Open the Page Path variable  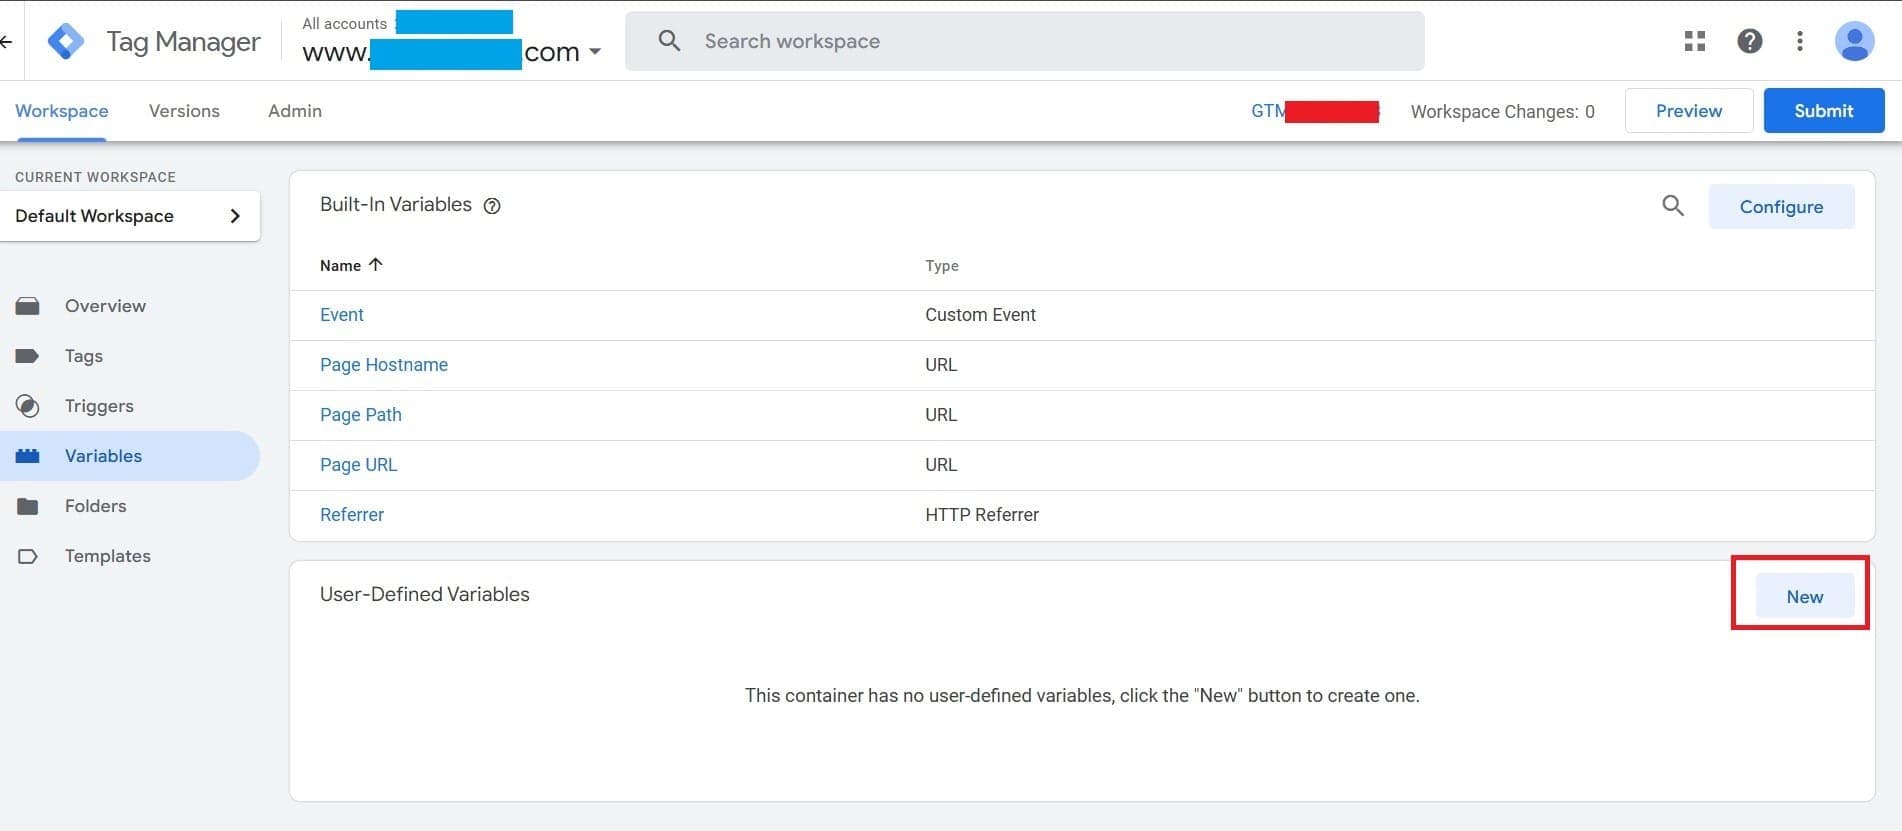361,415
